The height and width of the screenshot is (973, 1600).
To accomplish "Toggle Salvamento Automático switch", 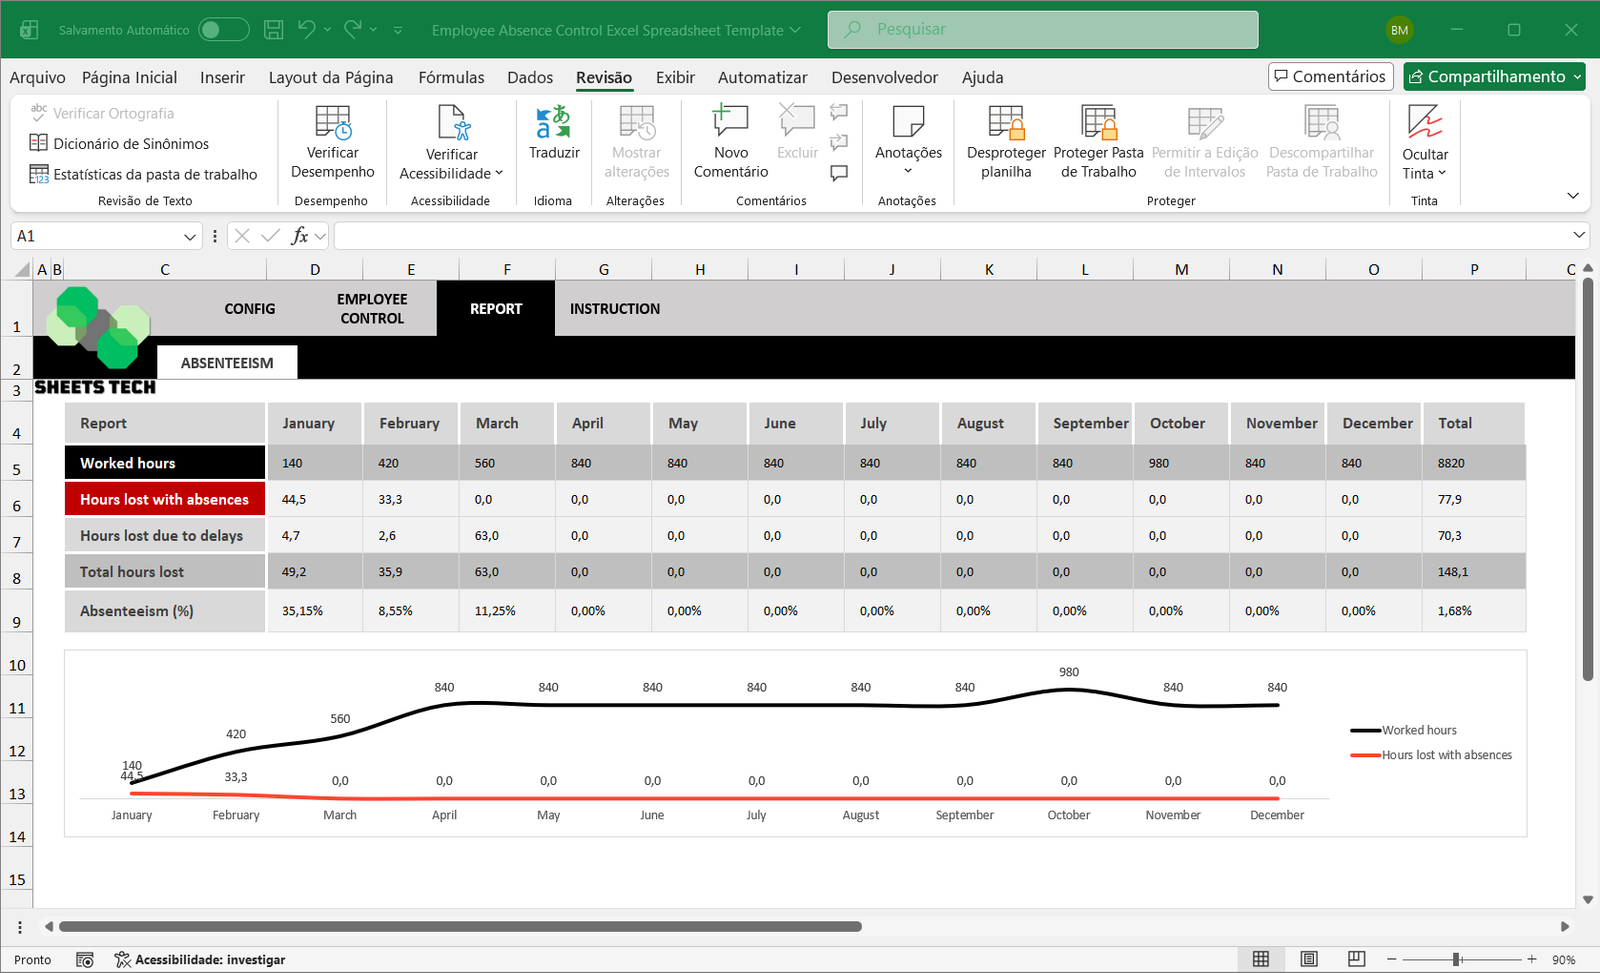I will [x=223, y=30].
